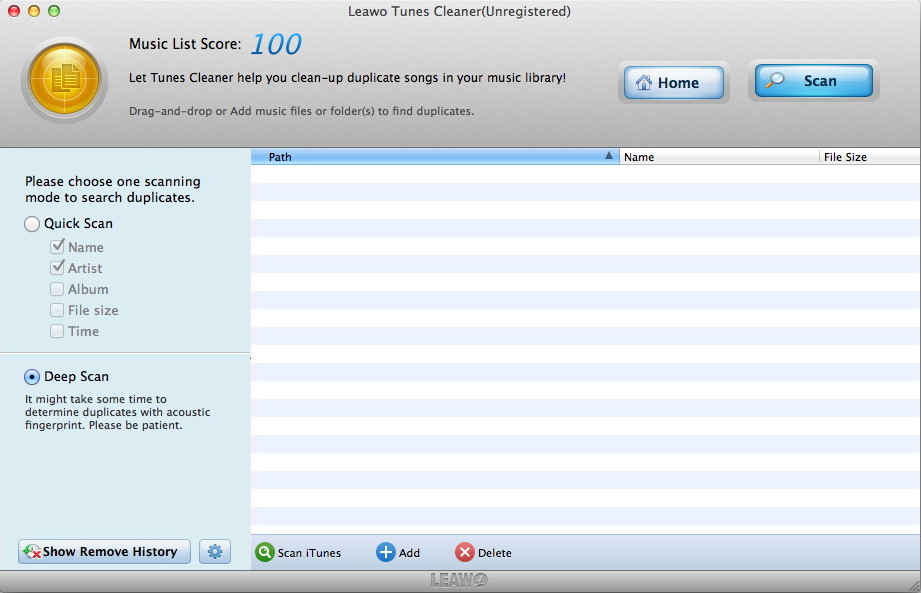
Task: Select the Deep Scan radio button
Action: pyautogui.click(x=32, y=377)
